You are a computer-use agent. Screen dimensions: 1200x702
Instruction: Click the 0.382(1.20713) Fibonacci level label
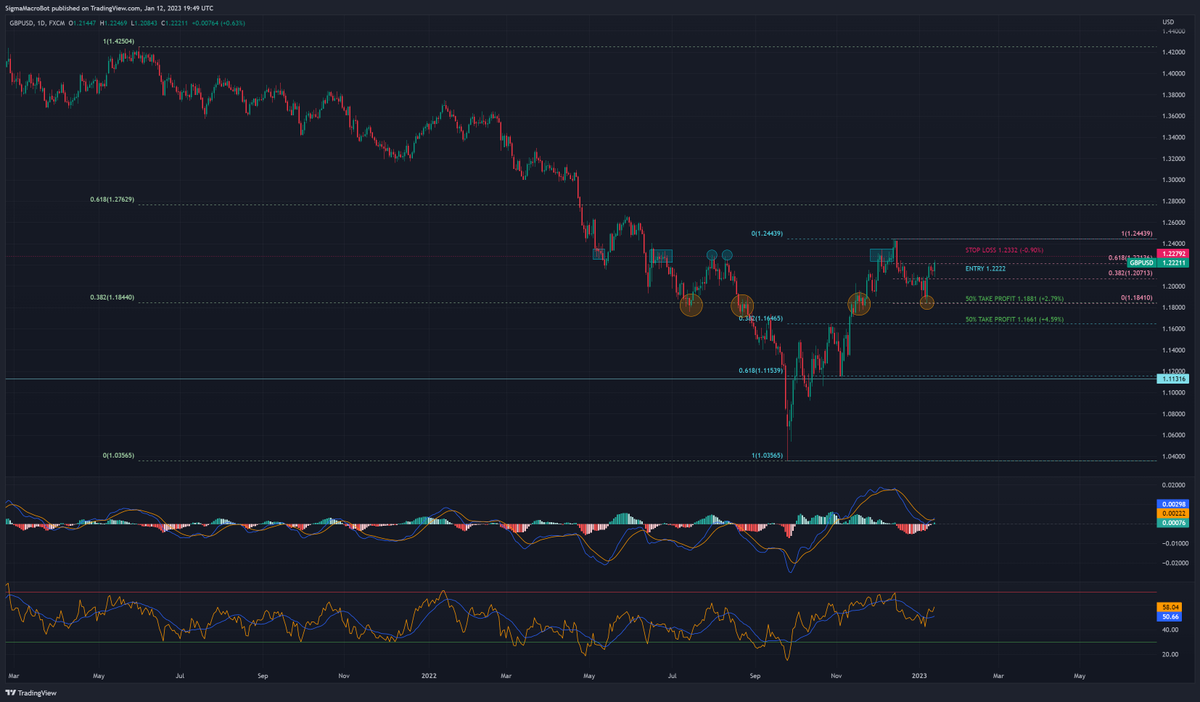tap(1131, 272)
